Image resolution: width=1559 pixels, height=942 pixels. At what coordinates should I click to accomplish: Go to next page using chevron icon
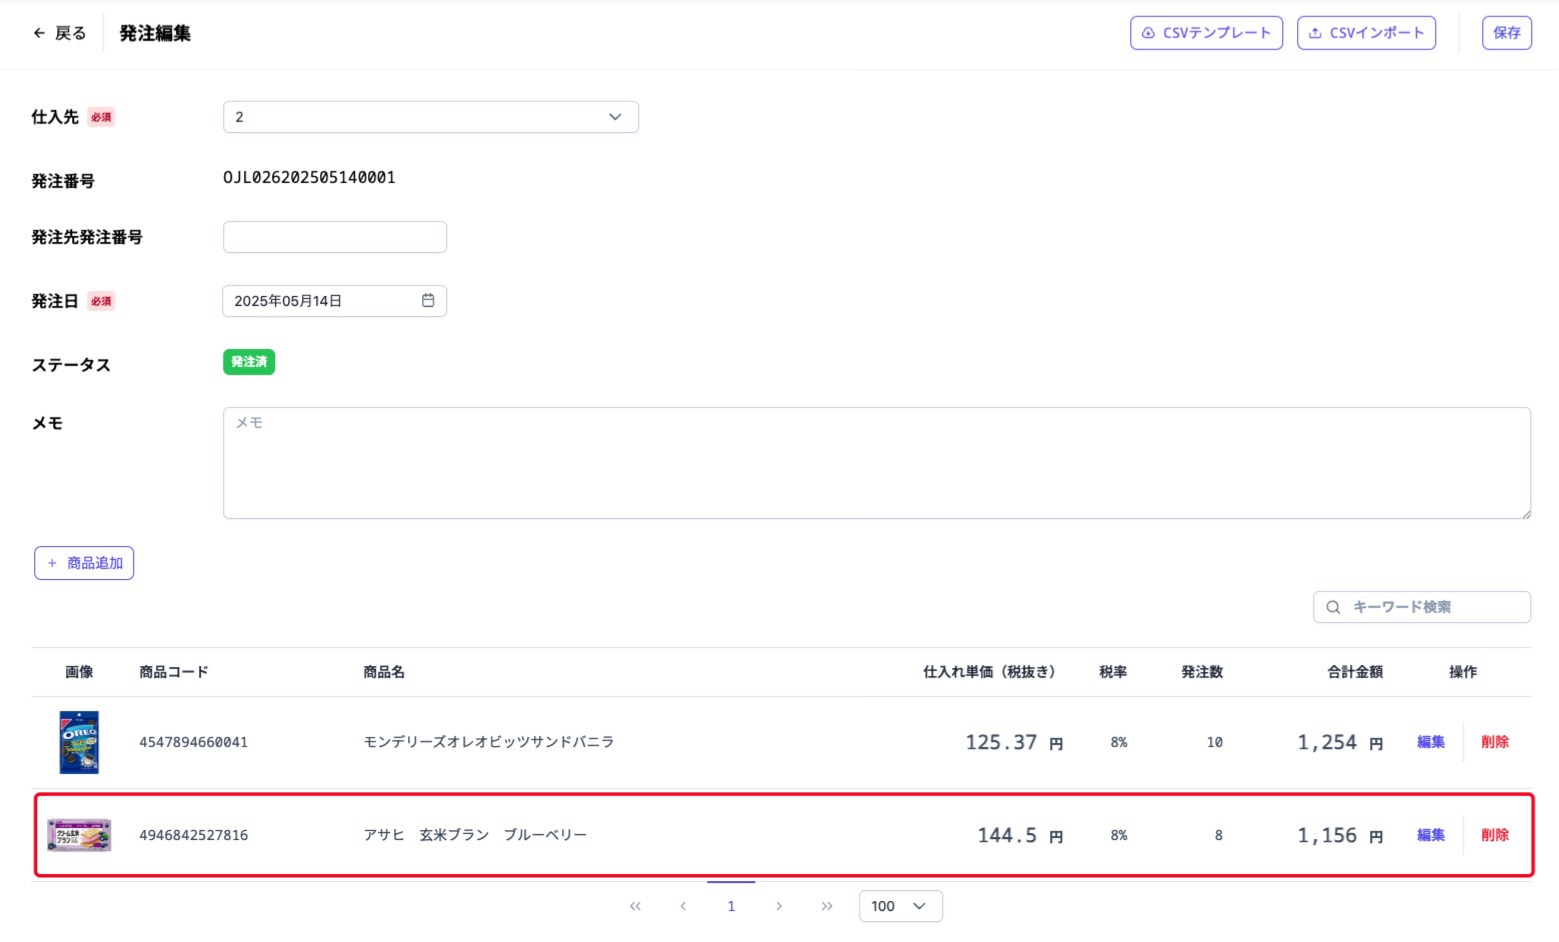tap(779, 906)
